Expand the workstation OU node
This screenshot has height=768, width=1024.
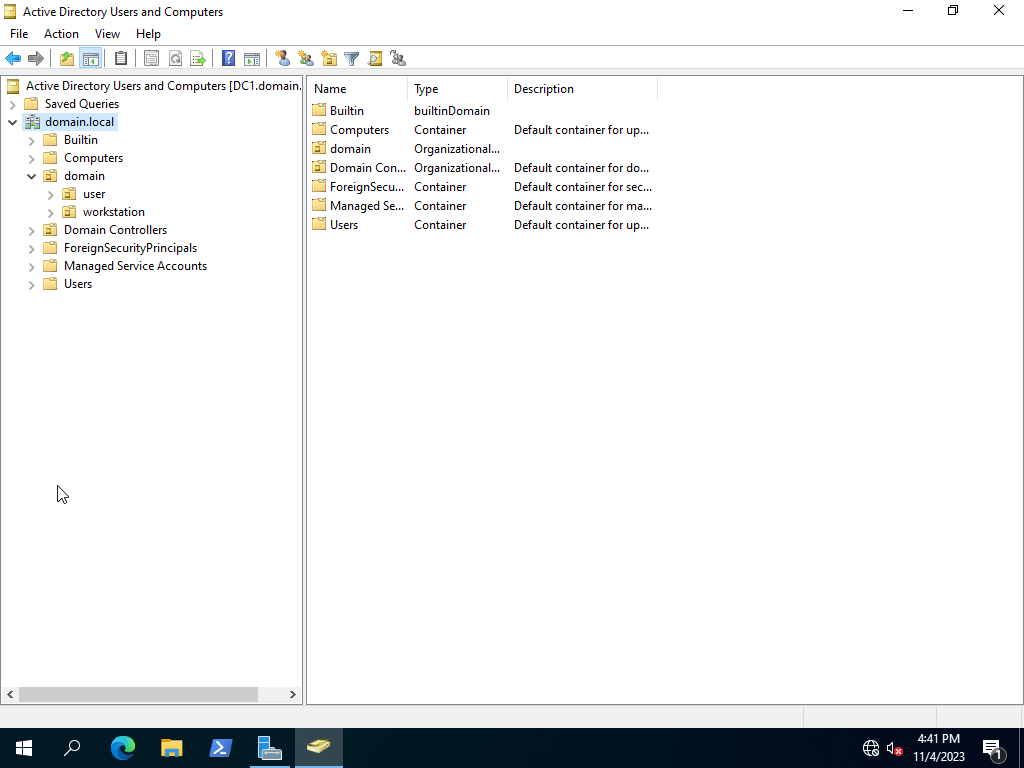coord(50,212)
